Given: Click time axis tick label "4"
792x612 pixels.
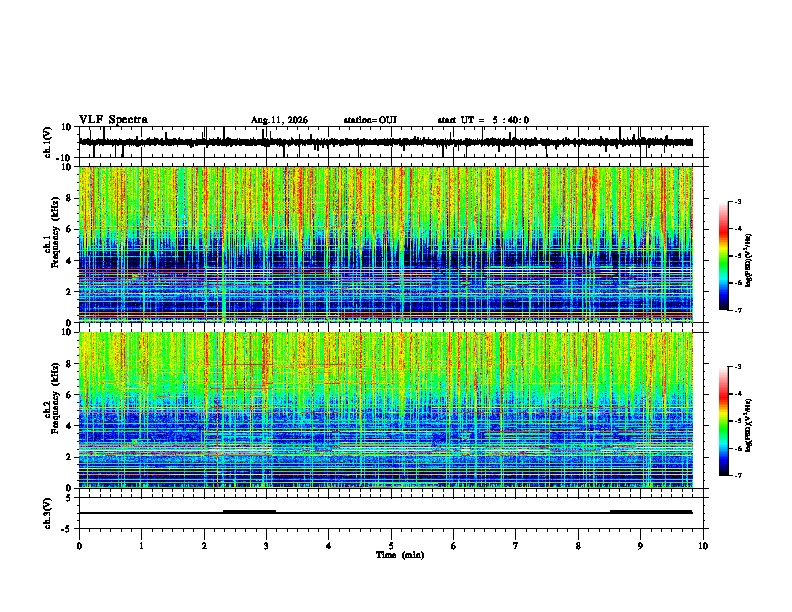Looking at the screenshot, I should [x=329, y=546].
